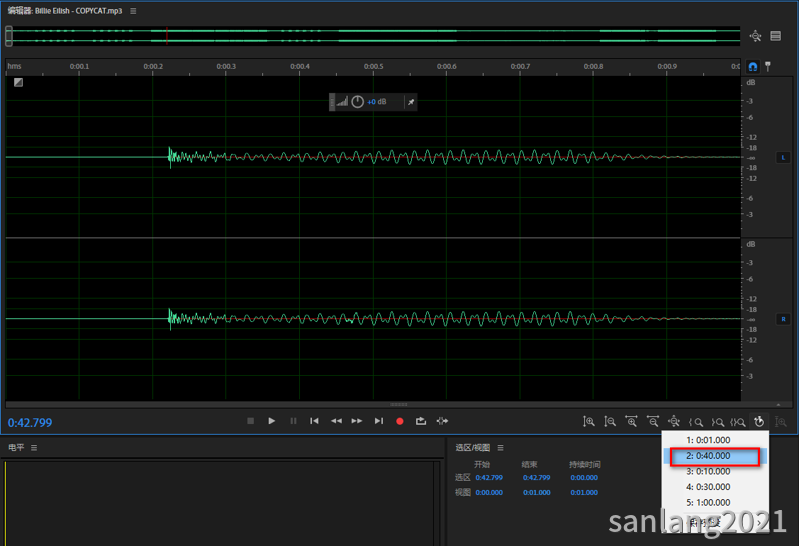The image size is (799, 546).
Task: Toggle left channel L button
Action: (783, 158)
